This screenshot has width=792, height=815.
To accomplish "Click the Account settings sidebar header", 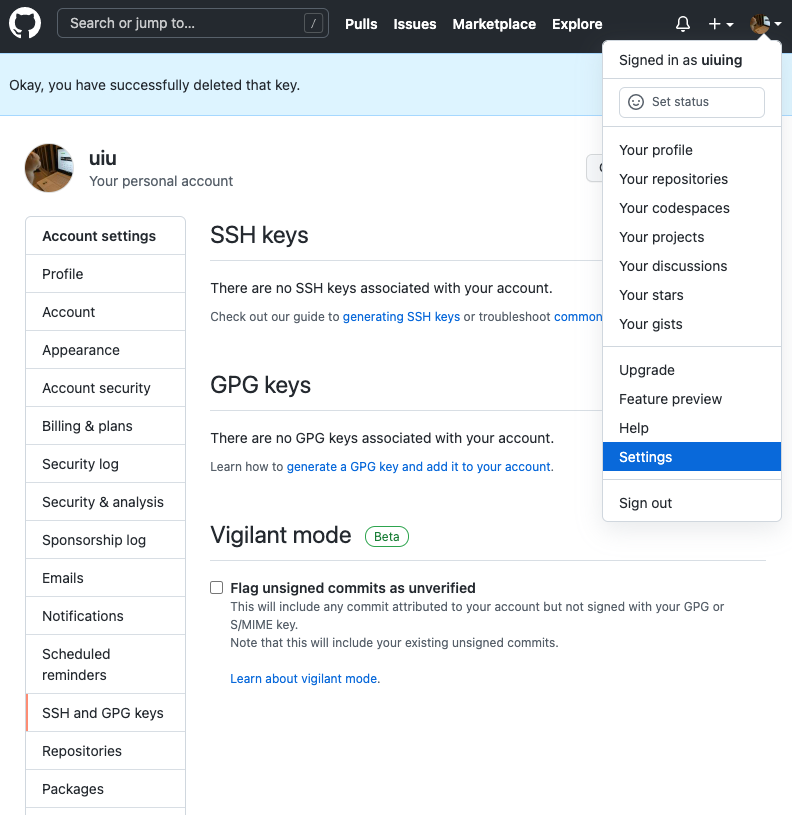I will click(99, 236).
